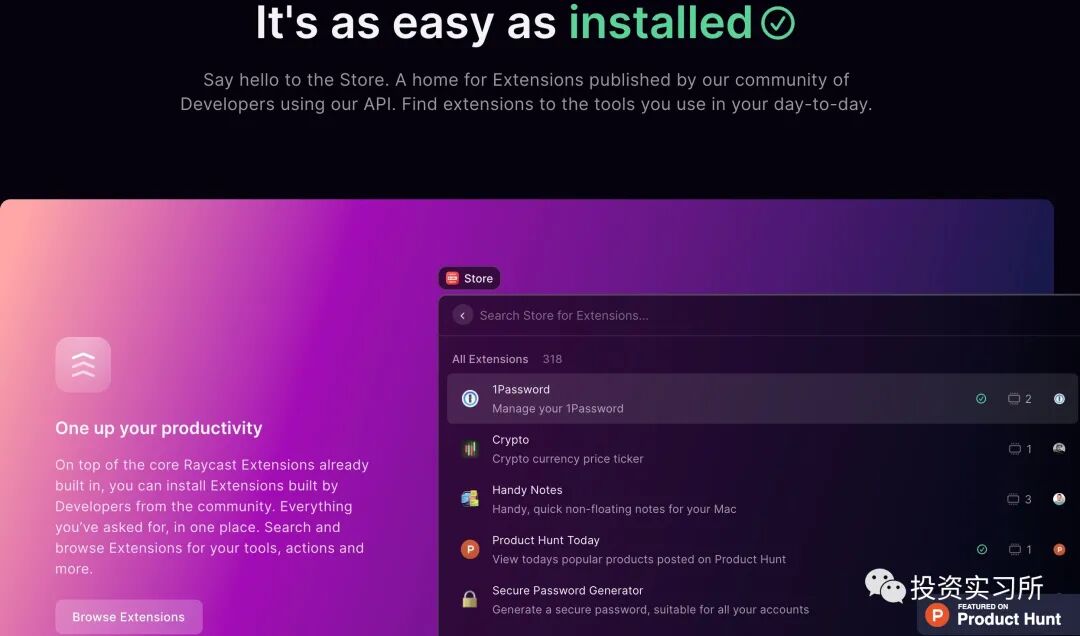This screenshot has width=1080, height=636.
Task: Click 'Handy, quick non-floating notes' description
Action: (614, 509)
